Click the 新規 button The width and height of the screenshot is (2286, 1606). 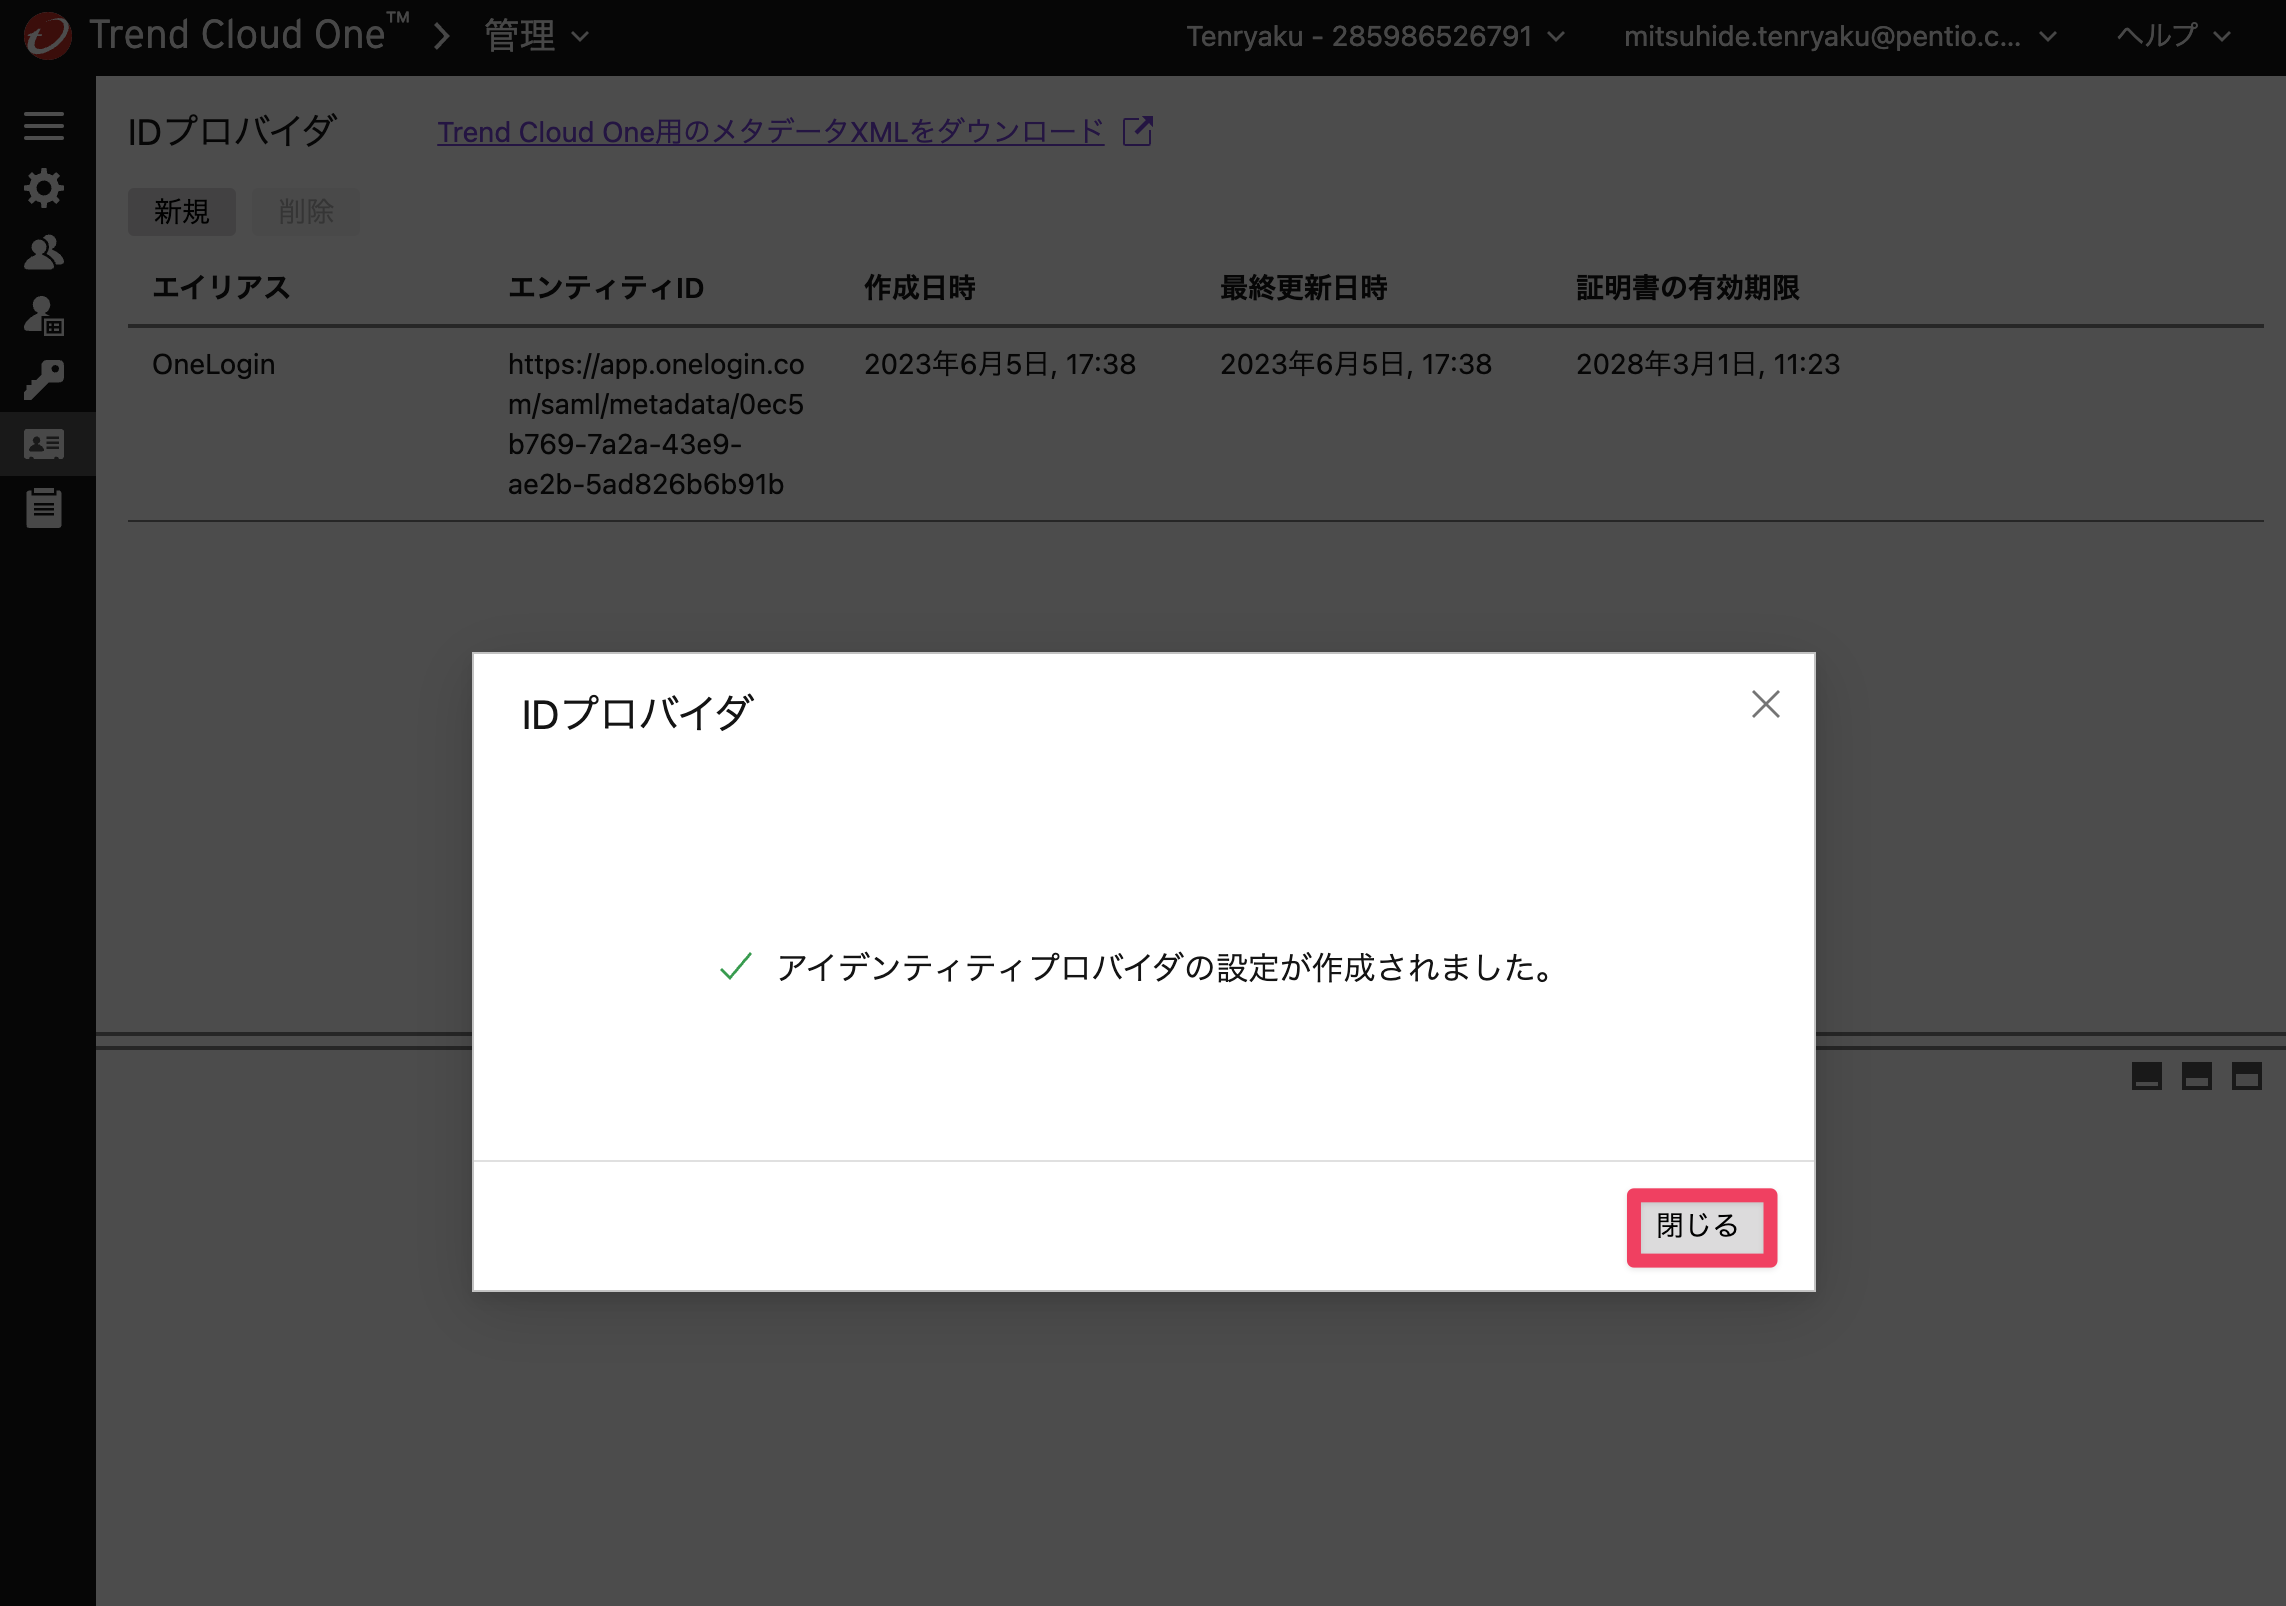click(x=182, y=211)
